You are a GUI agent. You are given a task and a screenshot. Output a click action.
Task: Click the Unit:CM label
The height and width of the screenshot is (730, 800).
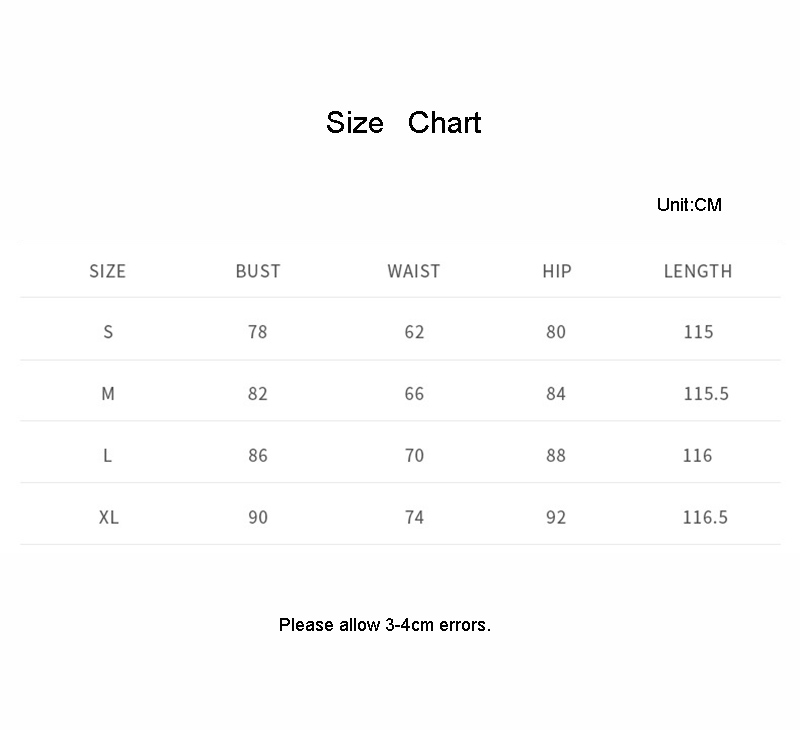[x=689, y=205]
